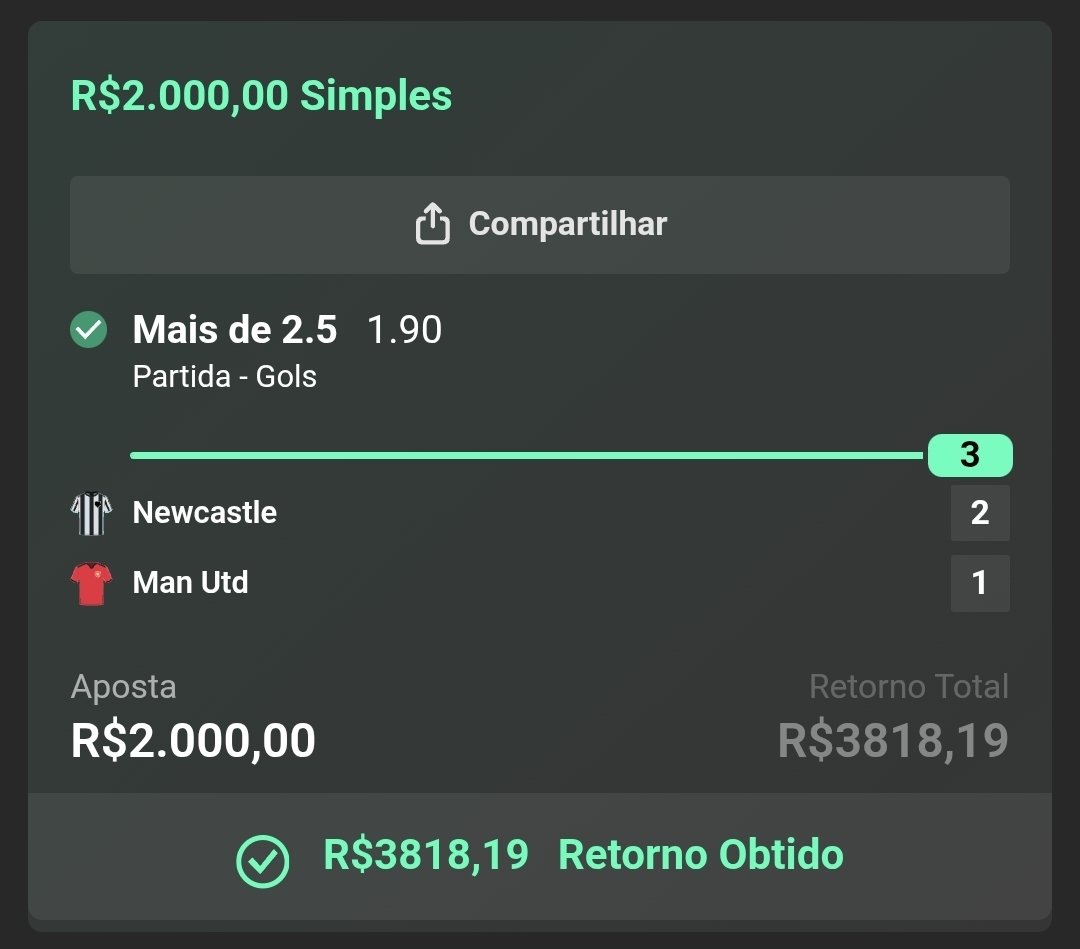This screenshot has width=1080, height=949.
Task: Click Man Utd's score box showing 1
Action: click(979, 583)
